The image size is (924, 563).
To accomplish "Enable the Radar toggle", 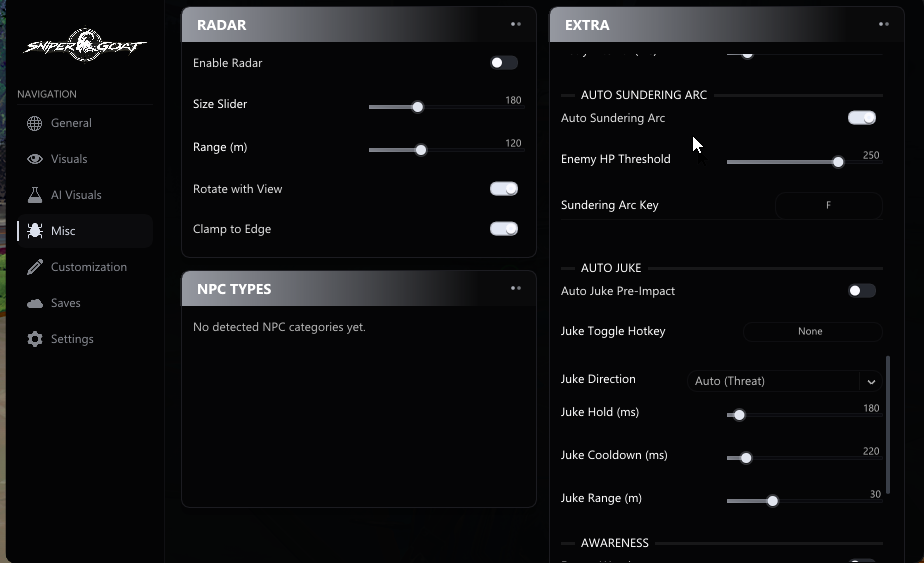I will coord(504,62).
